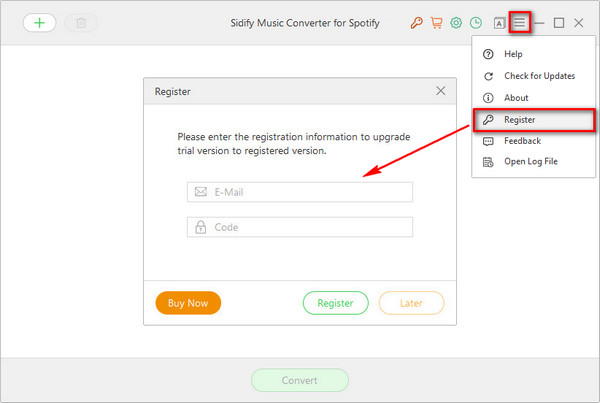Click the Later button

coord(411,303)
